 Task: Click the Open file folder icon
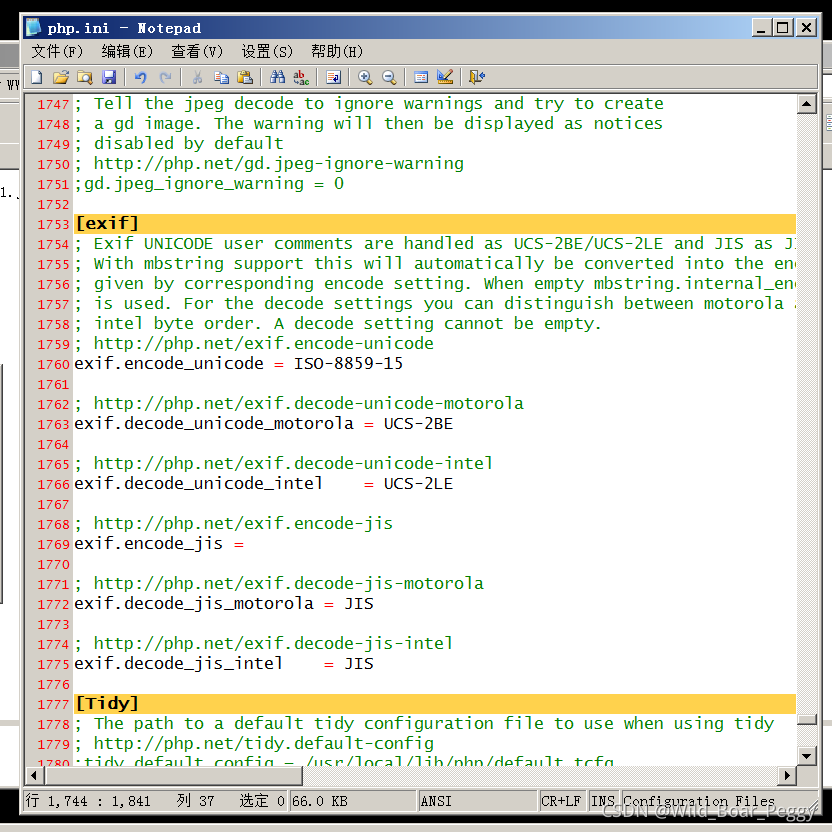[61, 77]
